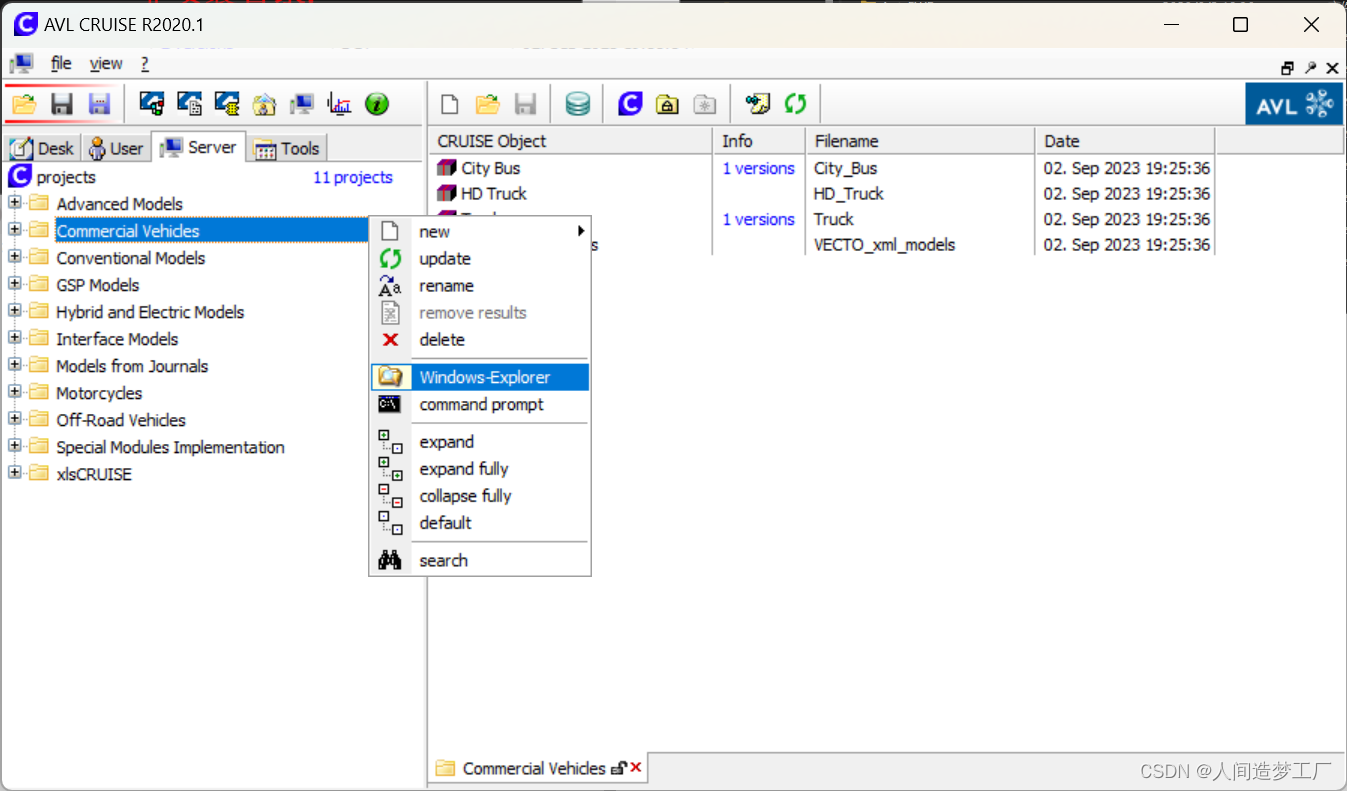Expand the GSP Models folder node
Image resolution: width=1347 pixels, height=791 pixels.
pos(15,284)
